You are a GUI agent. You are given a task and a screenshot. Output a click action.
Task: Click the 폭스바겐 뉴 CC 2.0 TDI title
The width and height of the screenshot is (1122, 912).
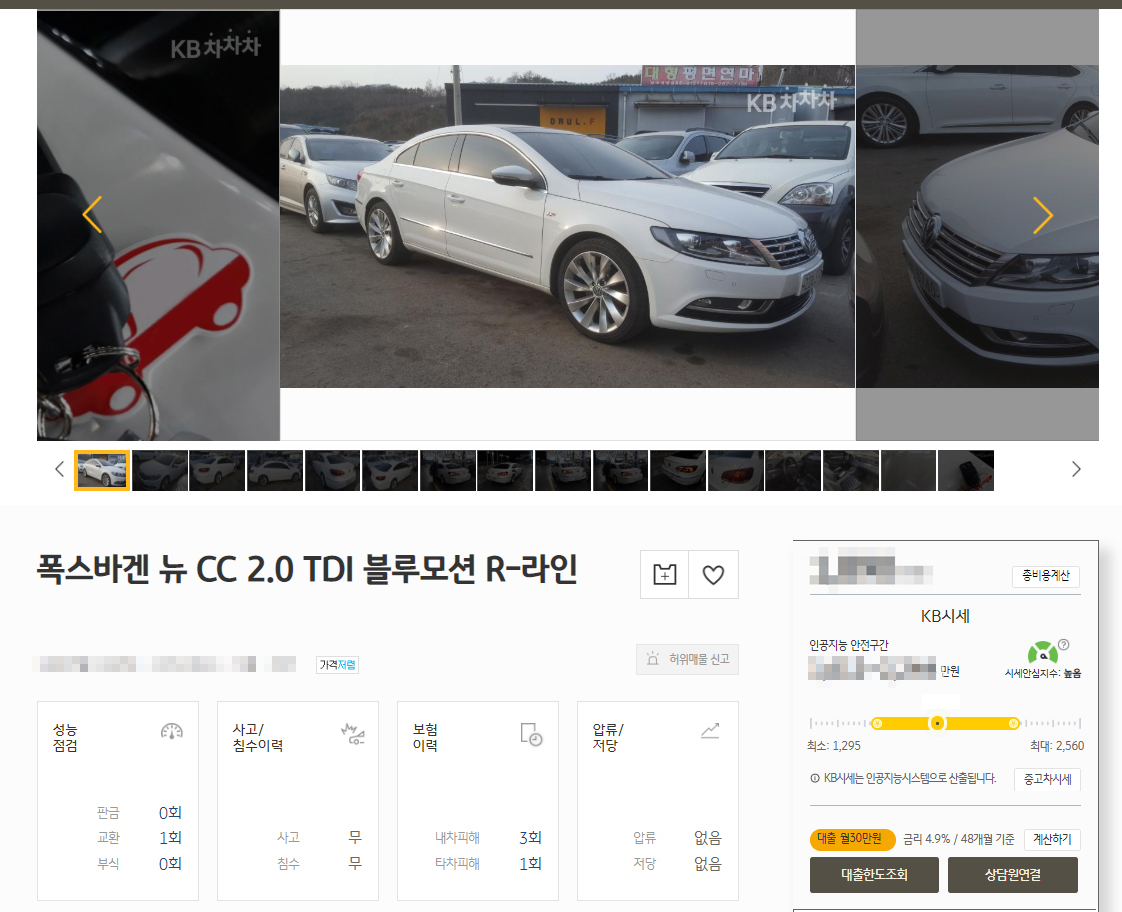pos(307,570)
